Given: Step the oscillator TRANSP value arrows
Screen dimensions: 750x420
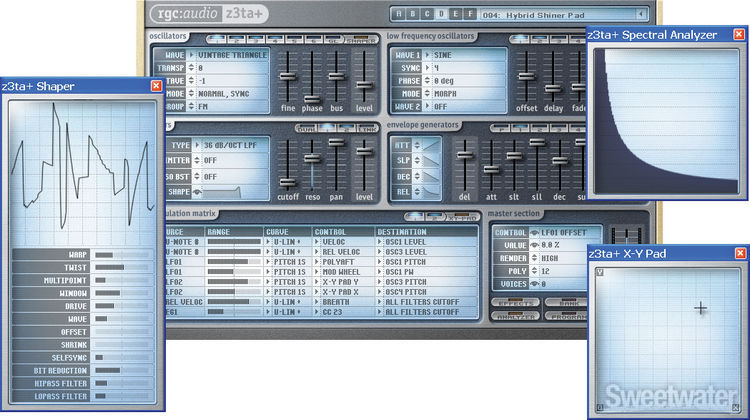Looking at the screenshot, I should click(x=191, y=68).
